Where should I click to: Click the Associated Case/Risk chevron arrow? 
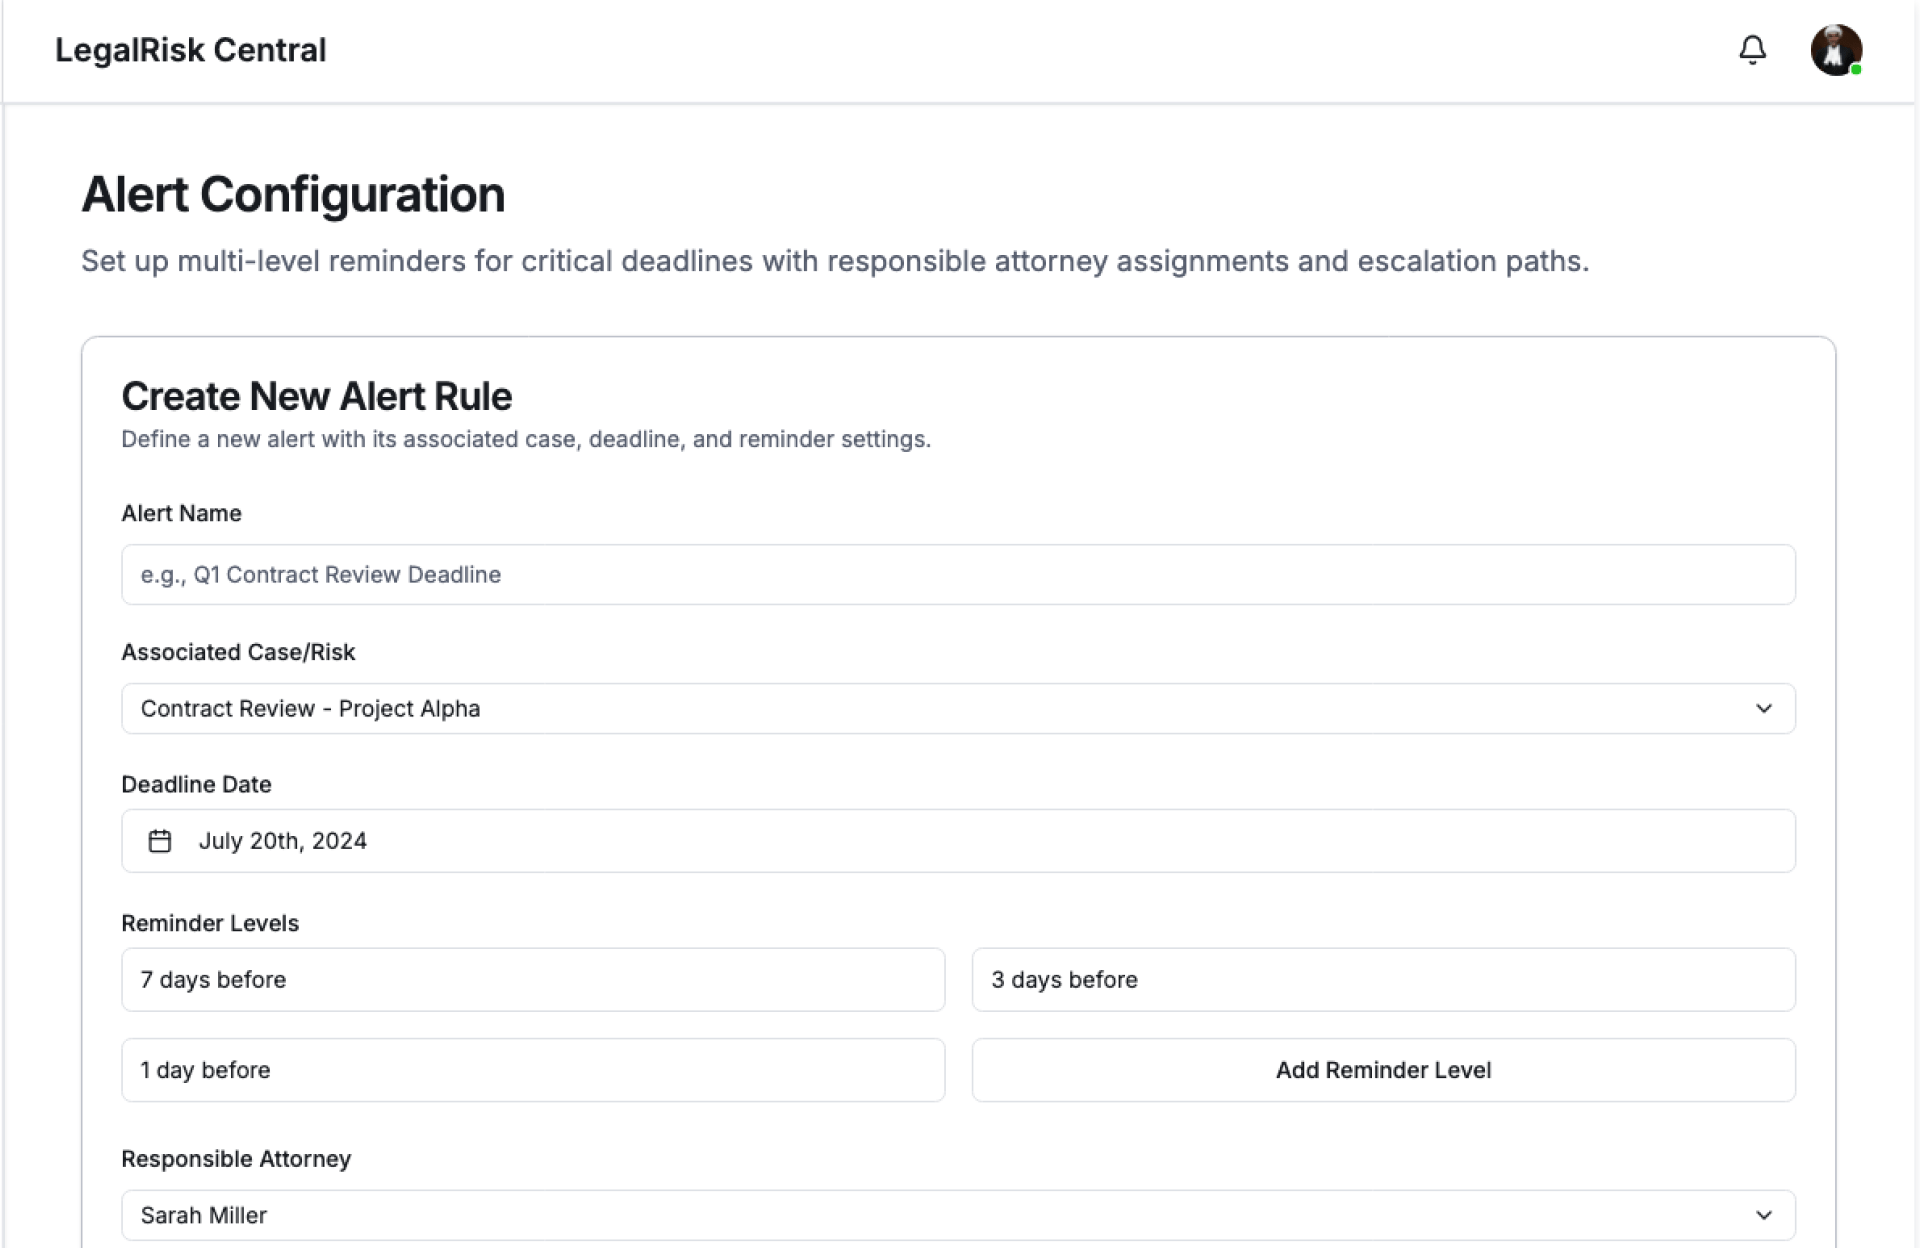click(x=1763, y=708)
